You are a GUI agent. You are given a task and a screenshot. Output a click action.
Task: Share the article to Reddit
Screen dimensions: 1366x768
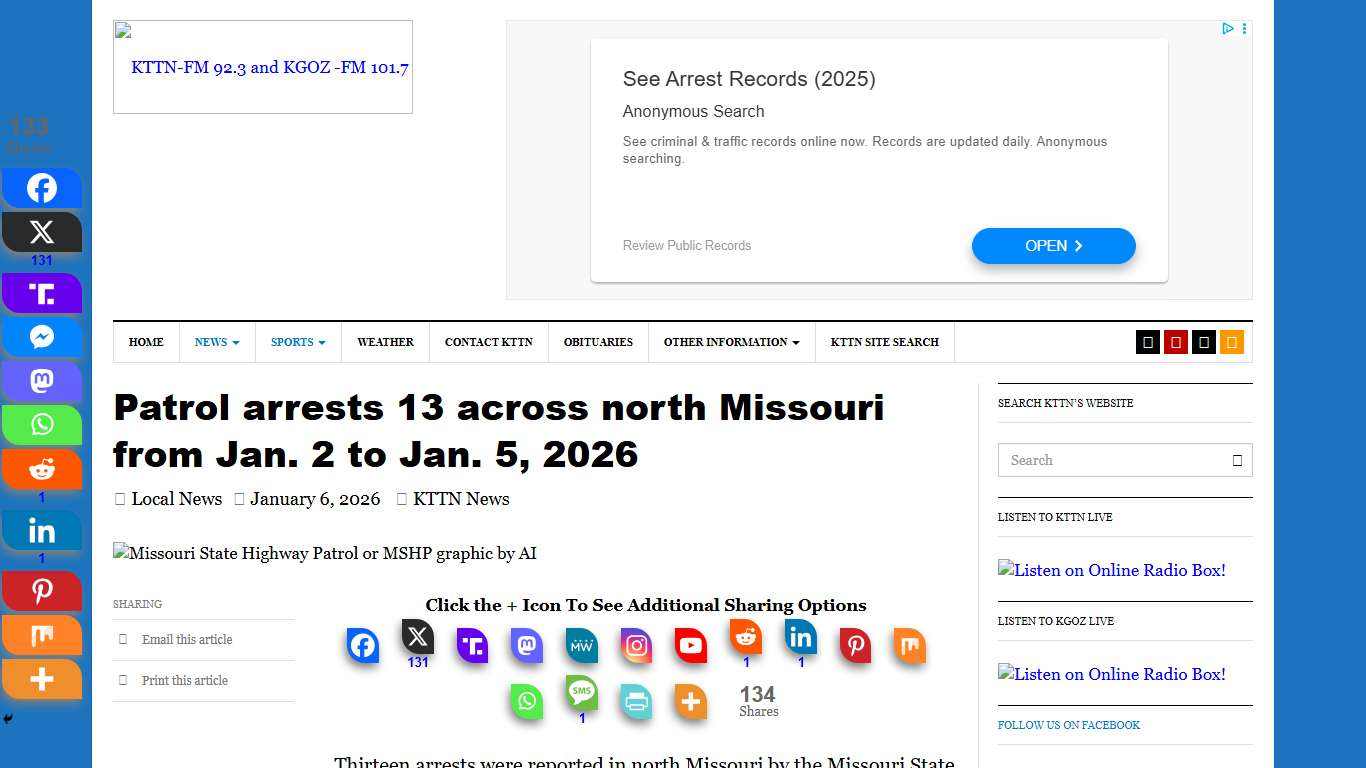744,645
